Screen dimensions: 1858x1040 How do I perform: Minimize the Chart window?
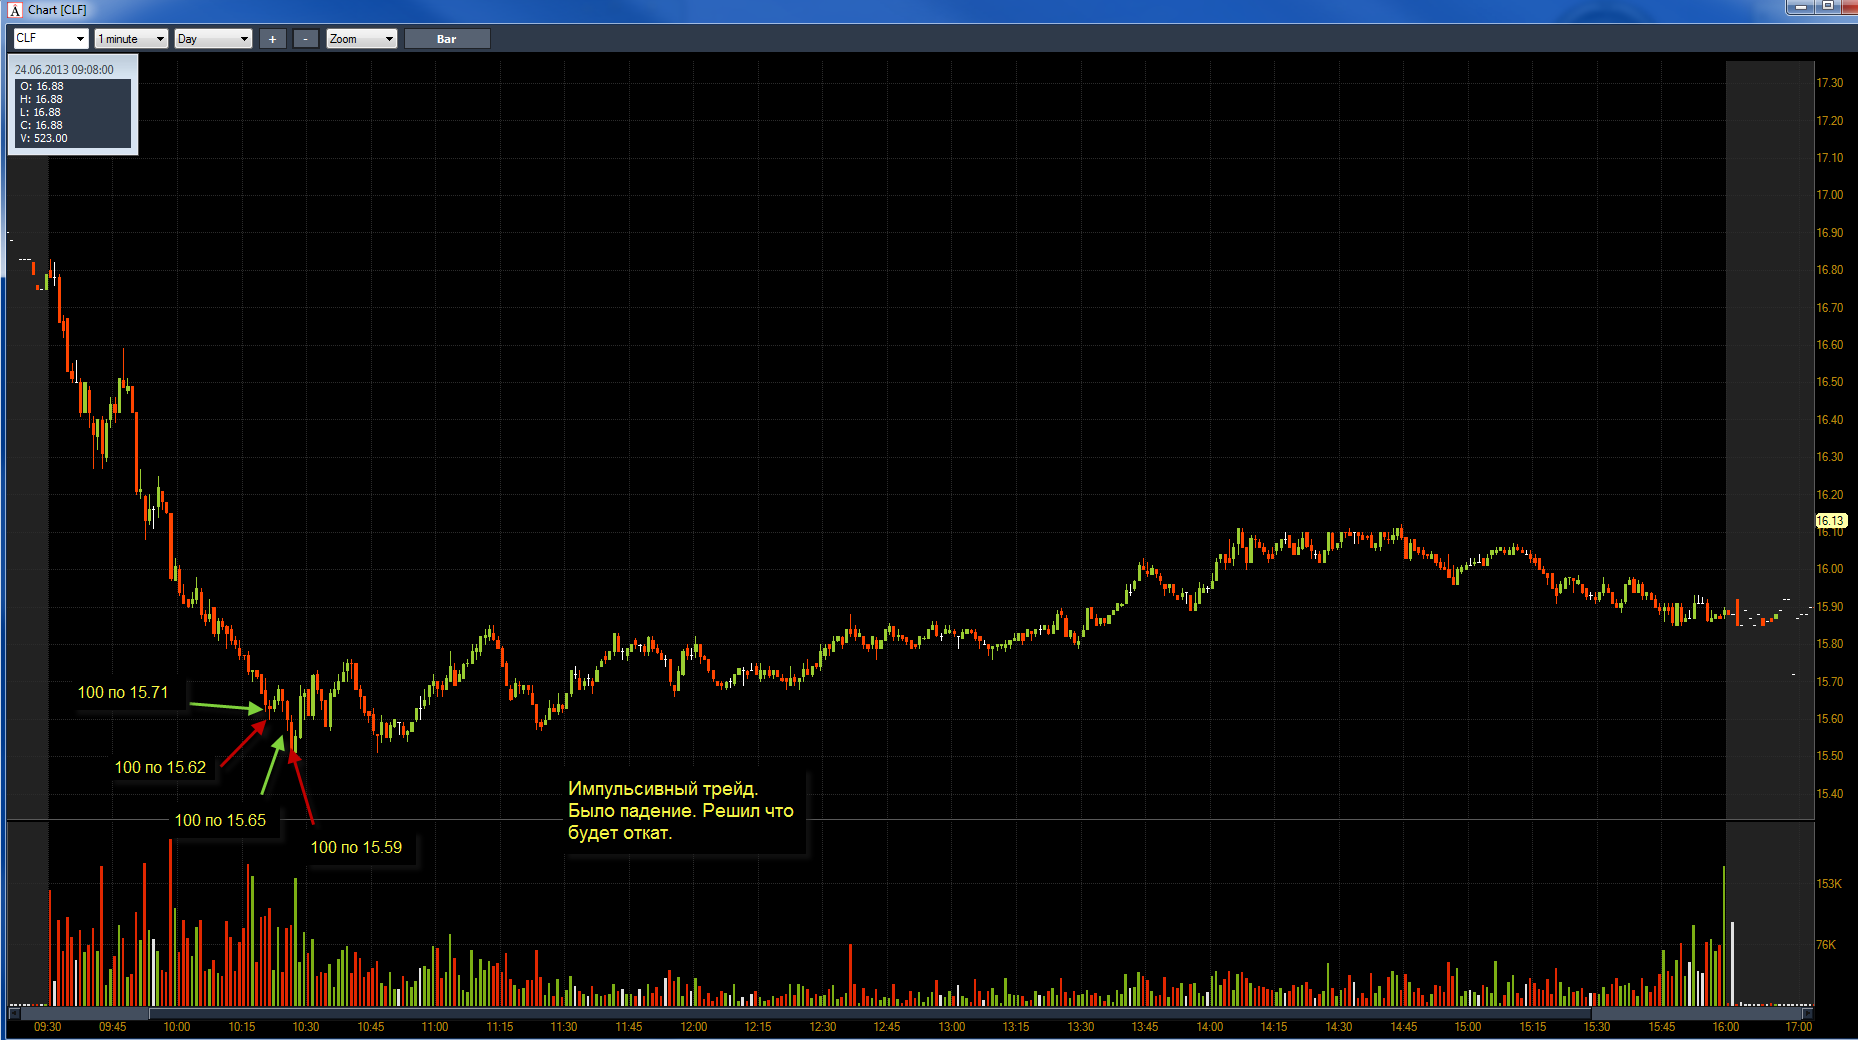[x=1800, y=6]
